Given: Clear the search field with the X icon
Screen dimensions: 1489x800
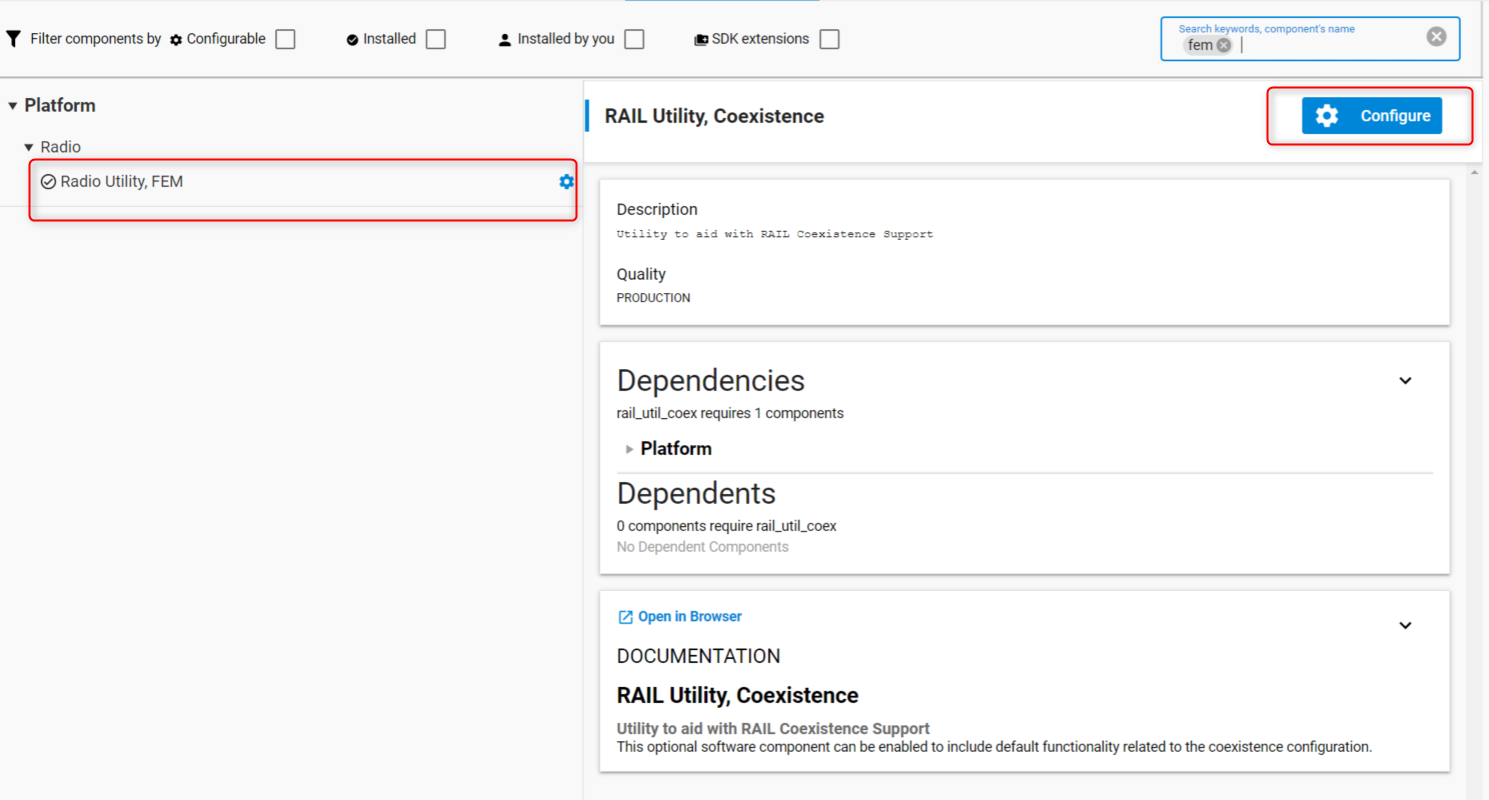Looking at the screenshot, I should (1436, 37).
